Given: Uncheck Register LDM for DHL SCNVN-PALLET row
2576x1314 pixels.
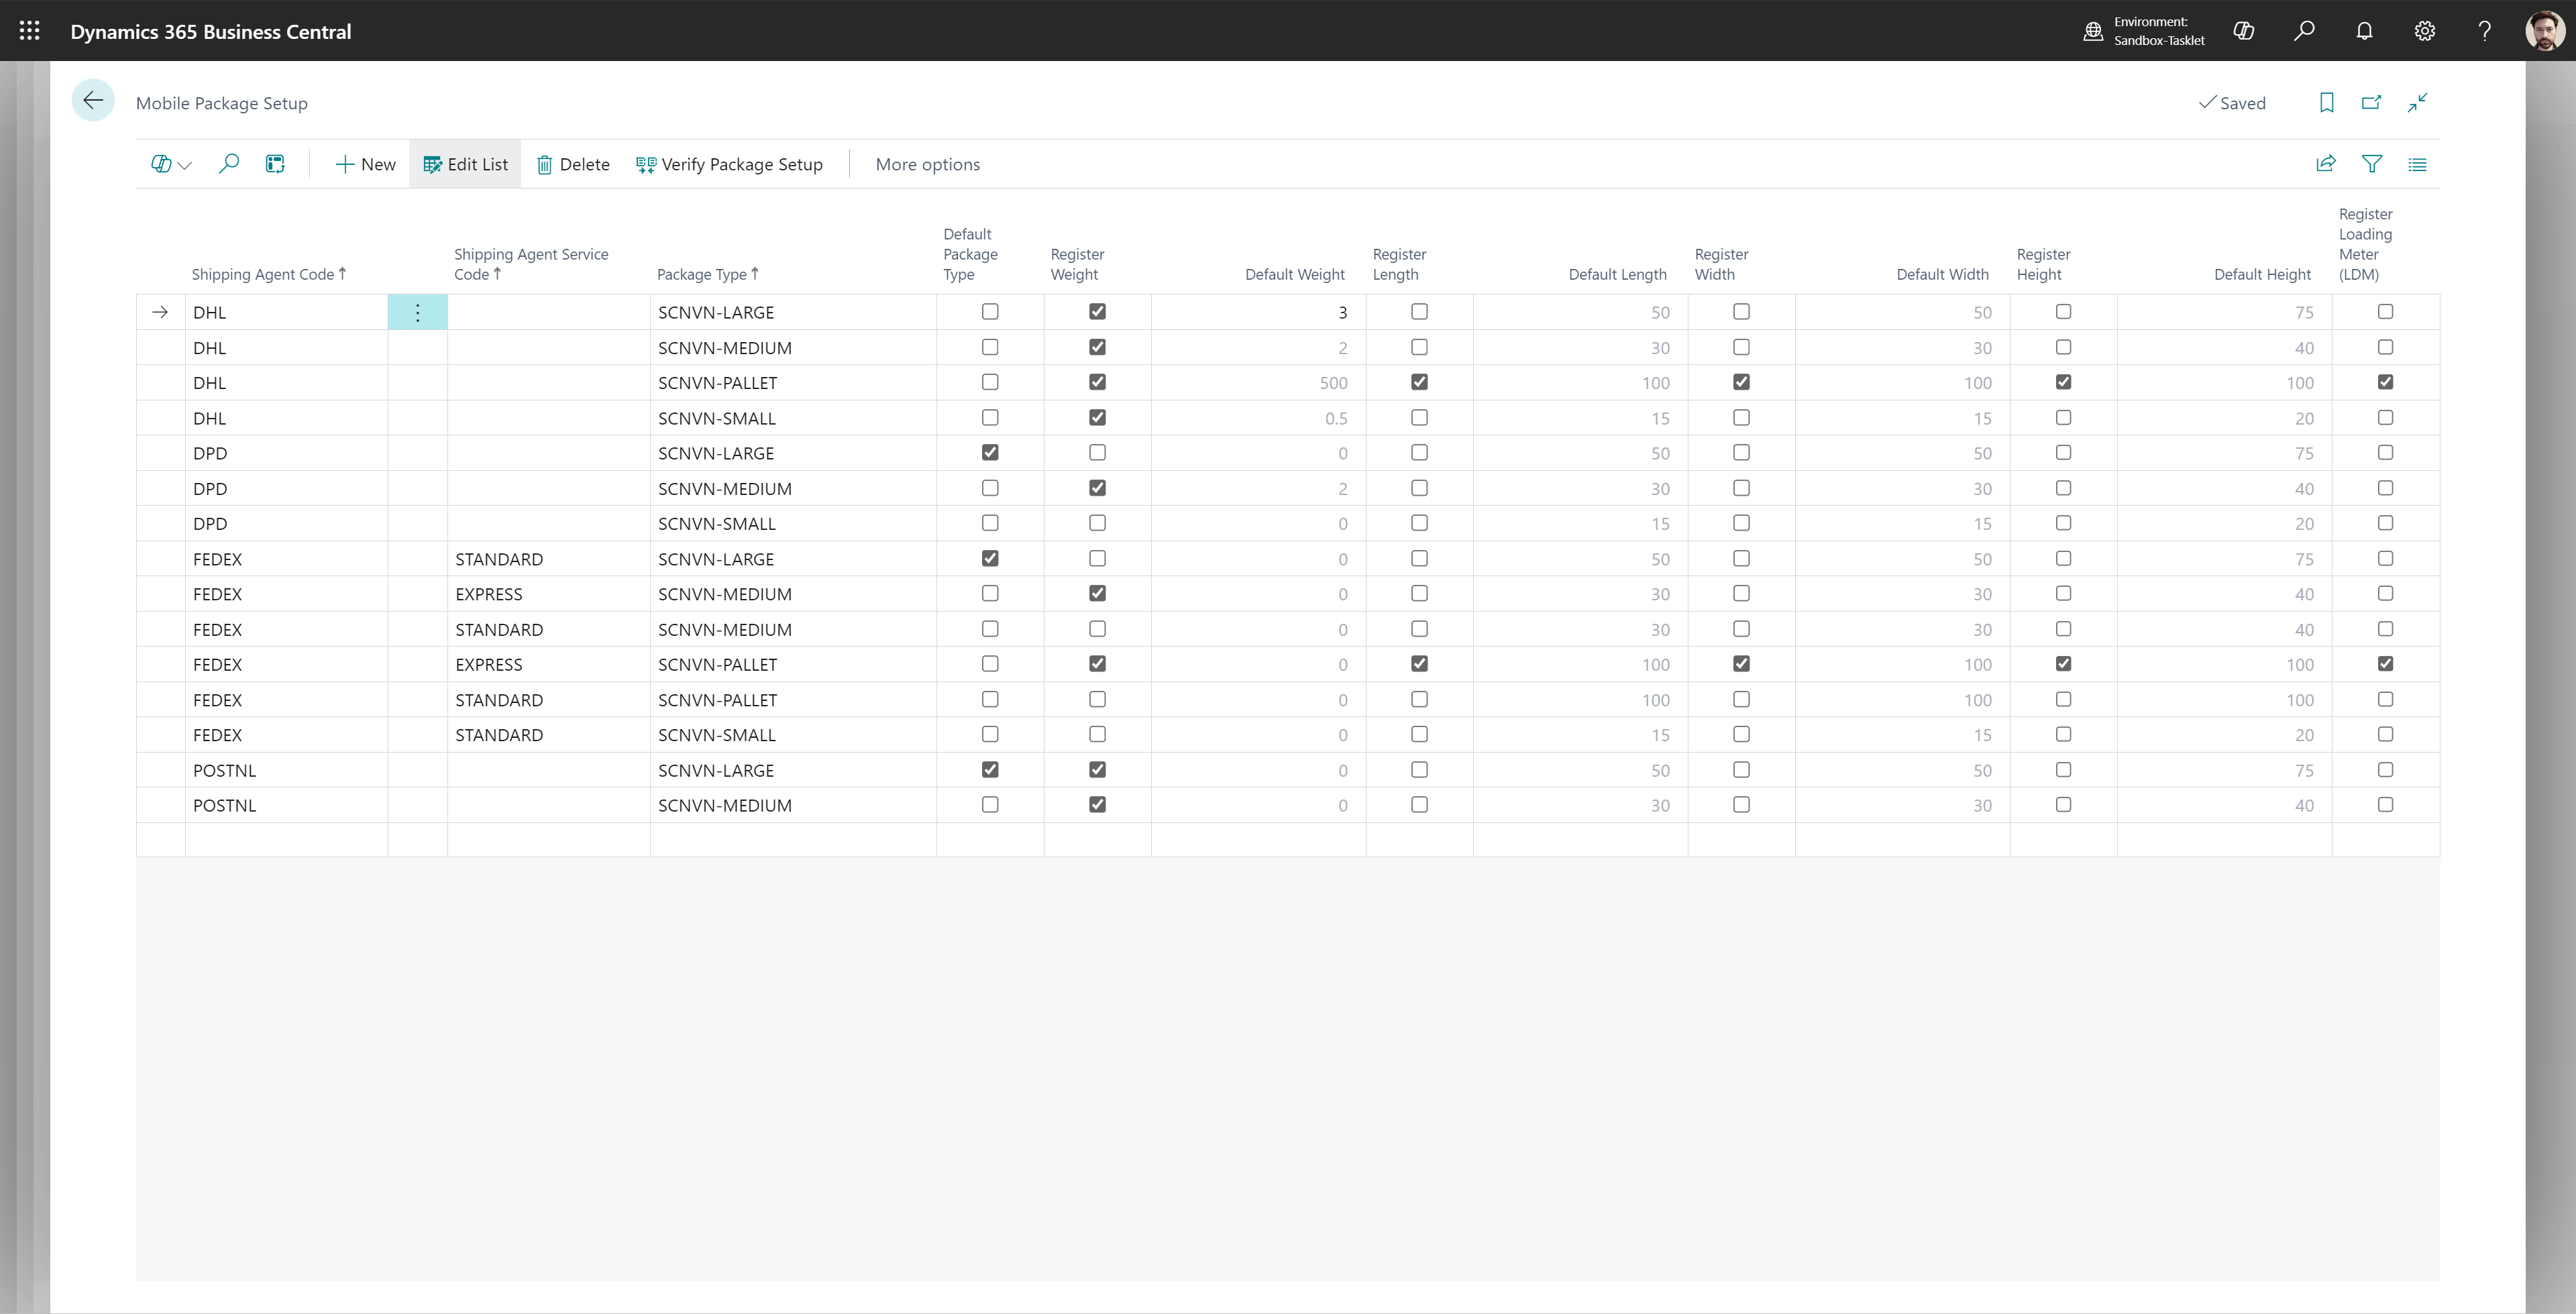Looking at the screenshot, I should (2385, 382).
